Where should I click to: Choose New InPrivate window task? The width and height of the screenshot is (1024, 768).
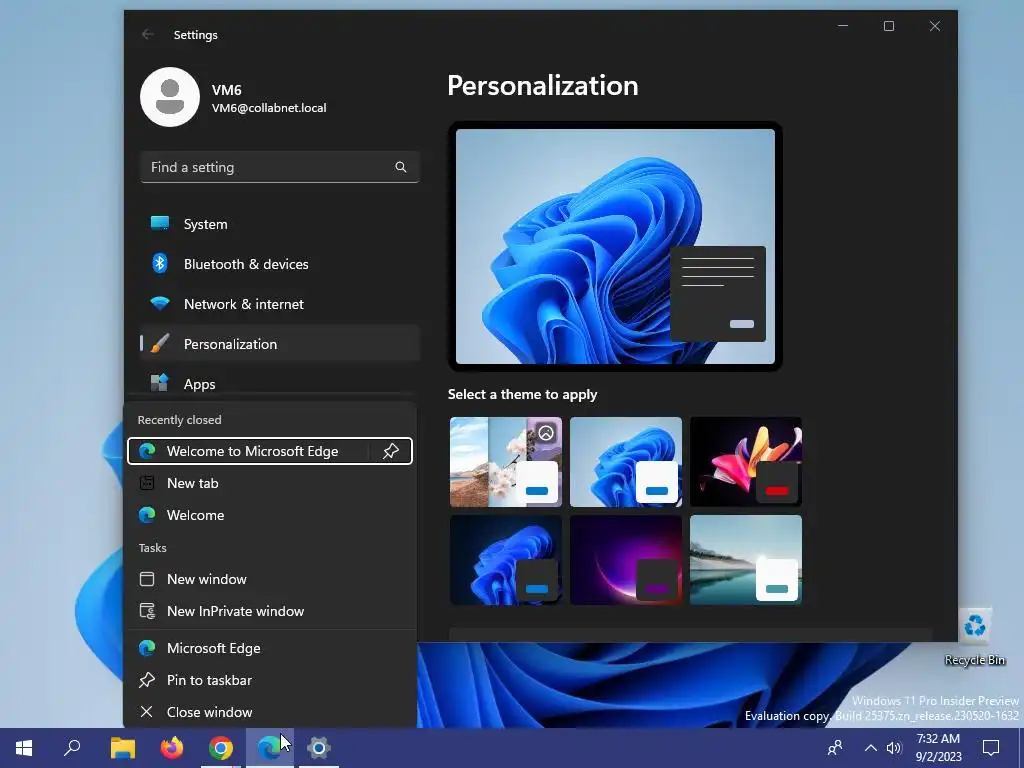(270, 611)
